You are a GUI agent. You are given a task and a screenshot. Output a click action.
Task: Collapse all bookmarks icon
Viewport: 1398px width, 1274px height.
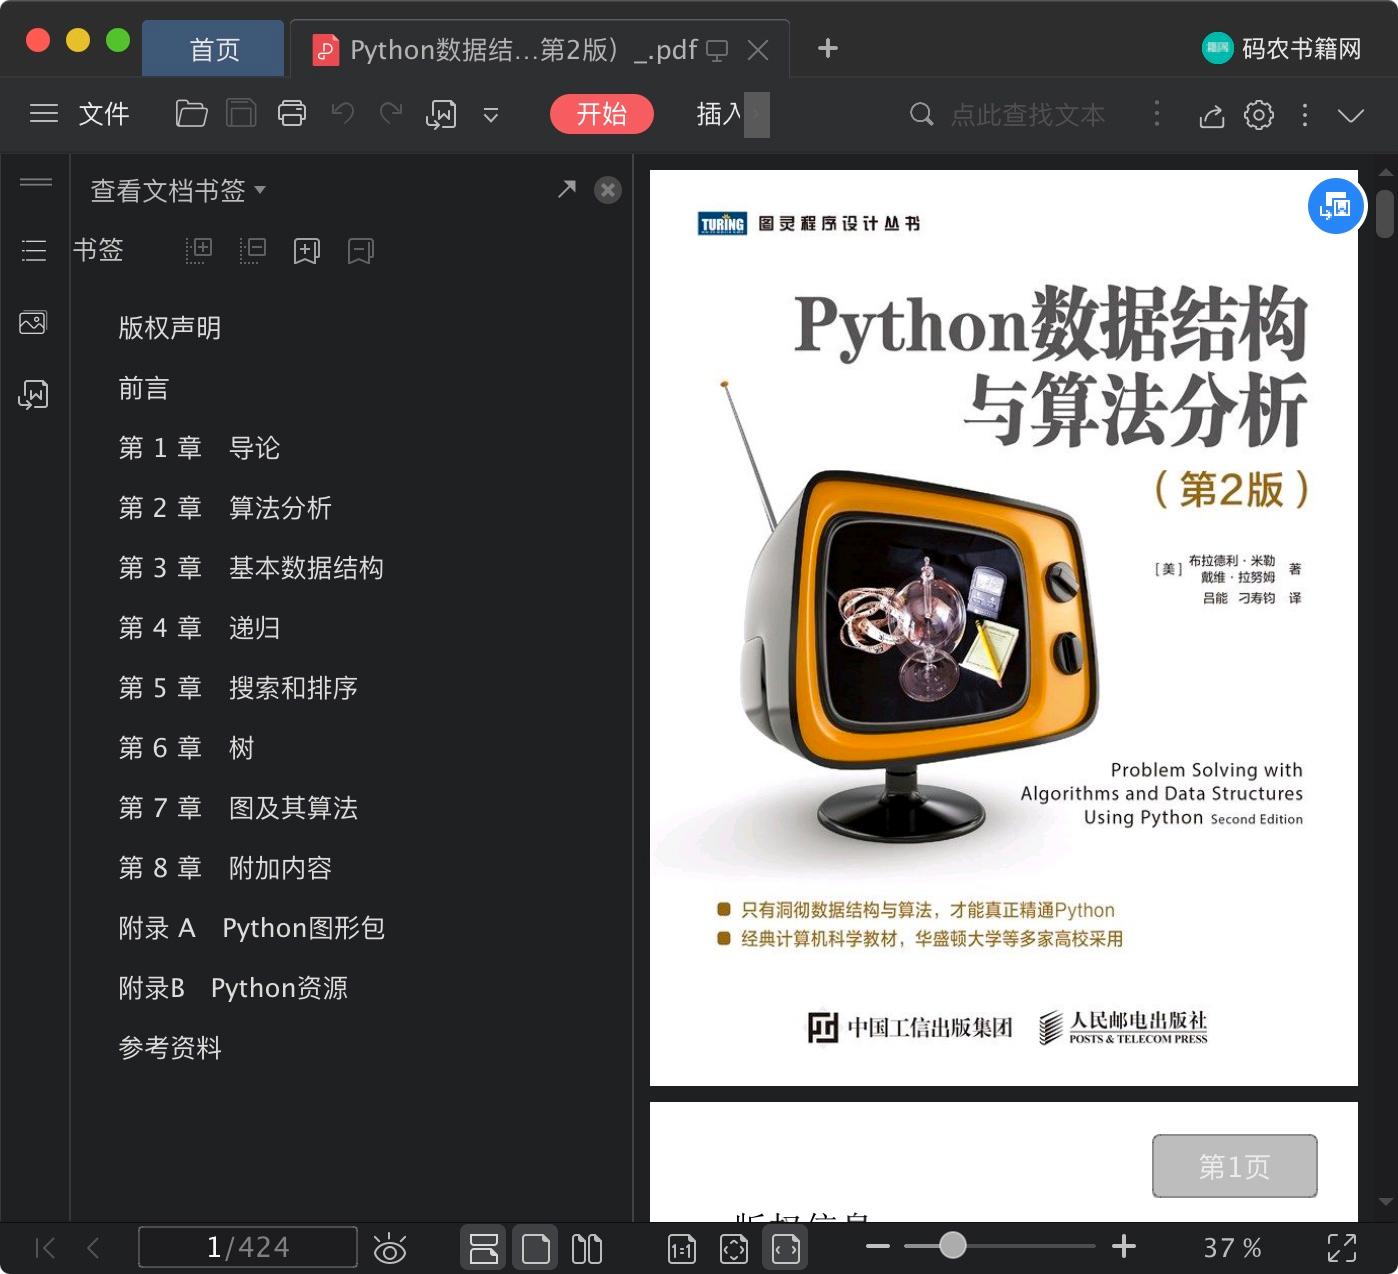(x=253, y=250)
